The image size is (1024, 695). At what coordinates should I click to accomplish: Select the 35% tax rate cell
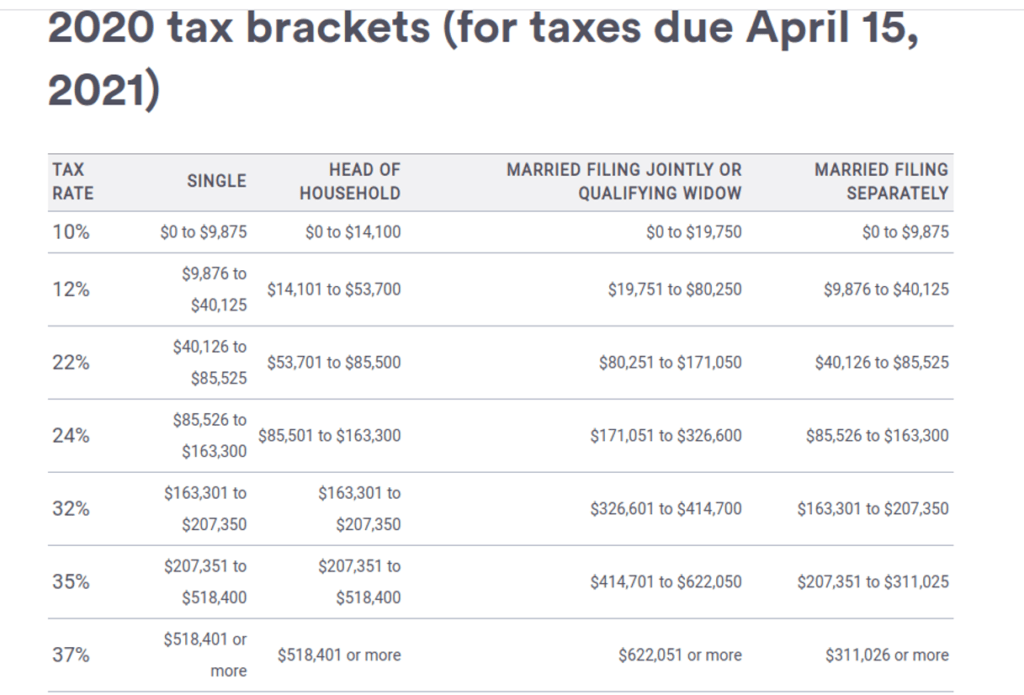70,582
